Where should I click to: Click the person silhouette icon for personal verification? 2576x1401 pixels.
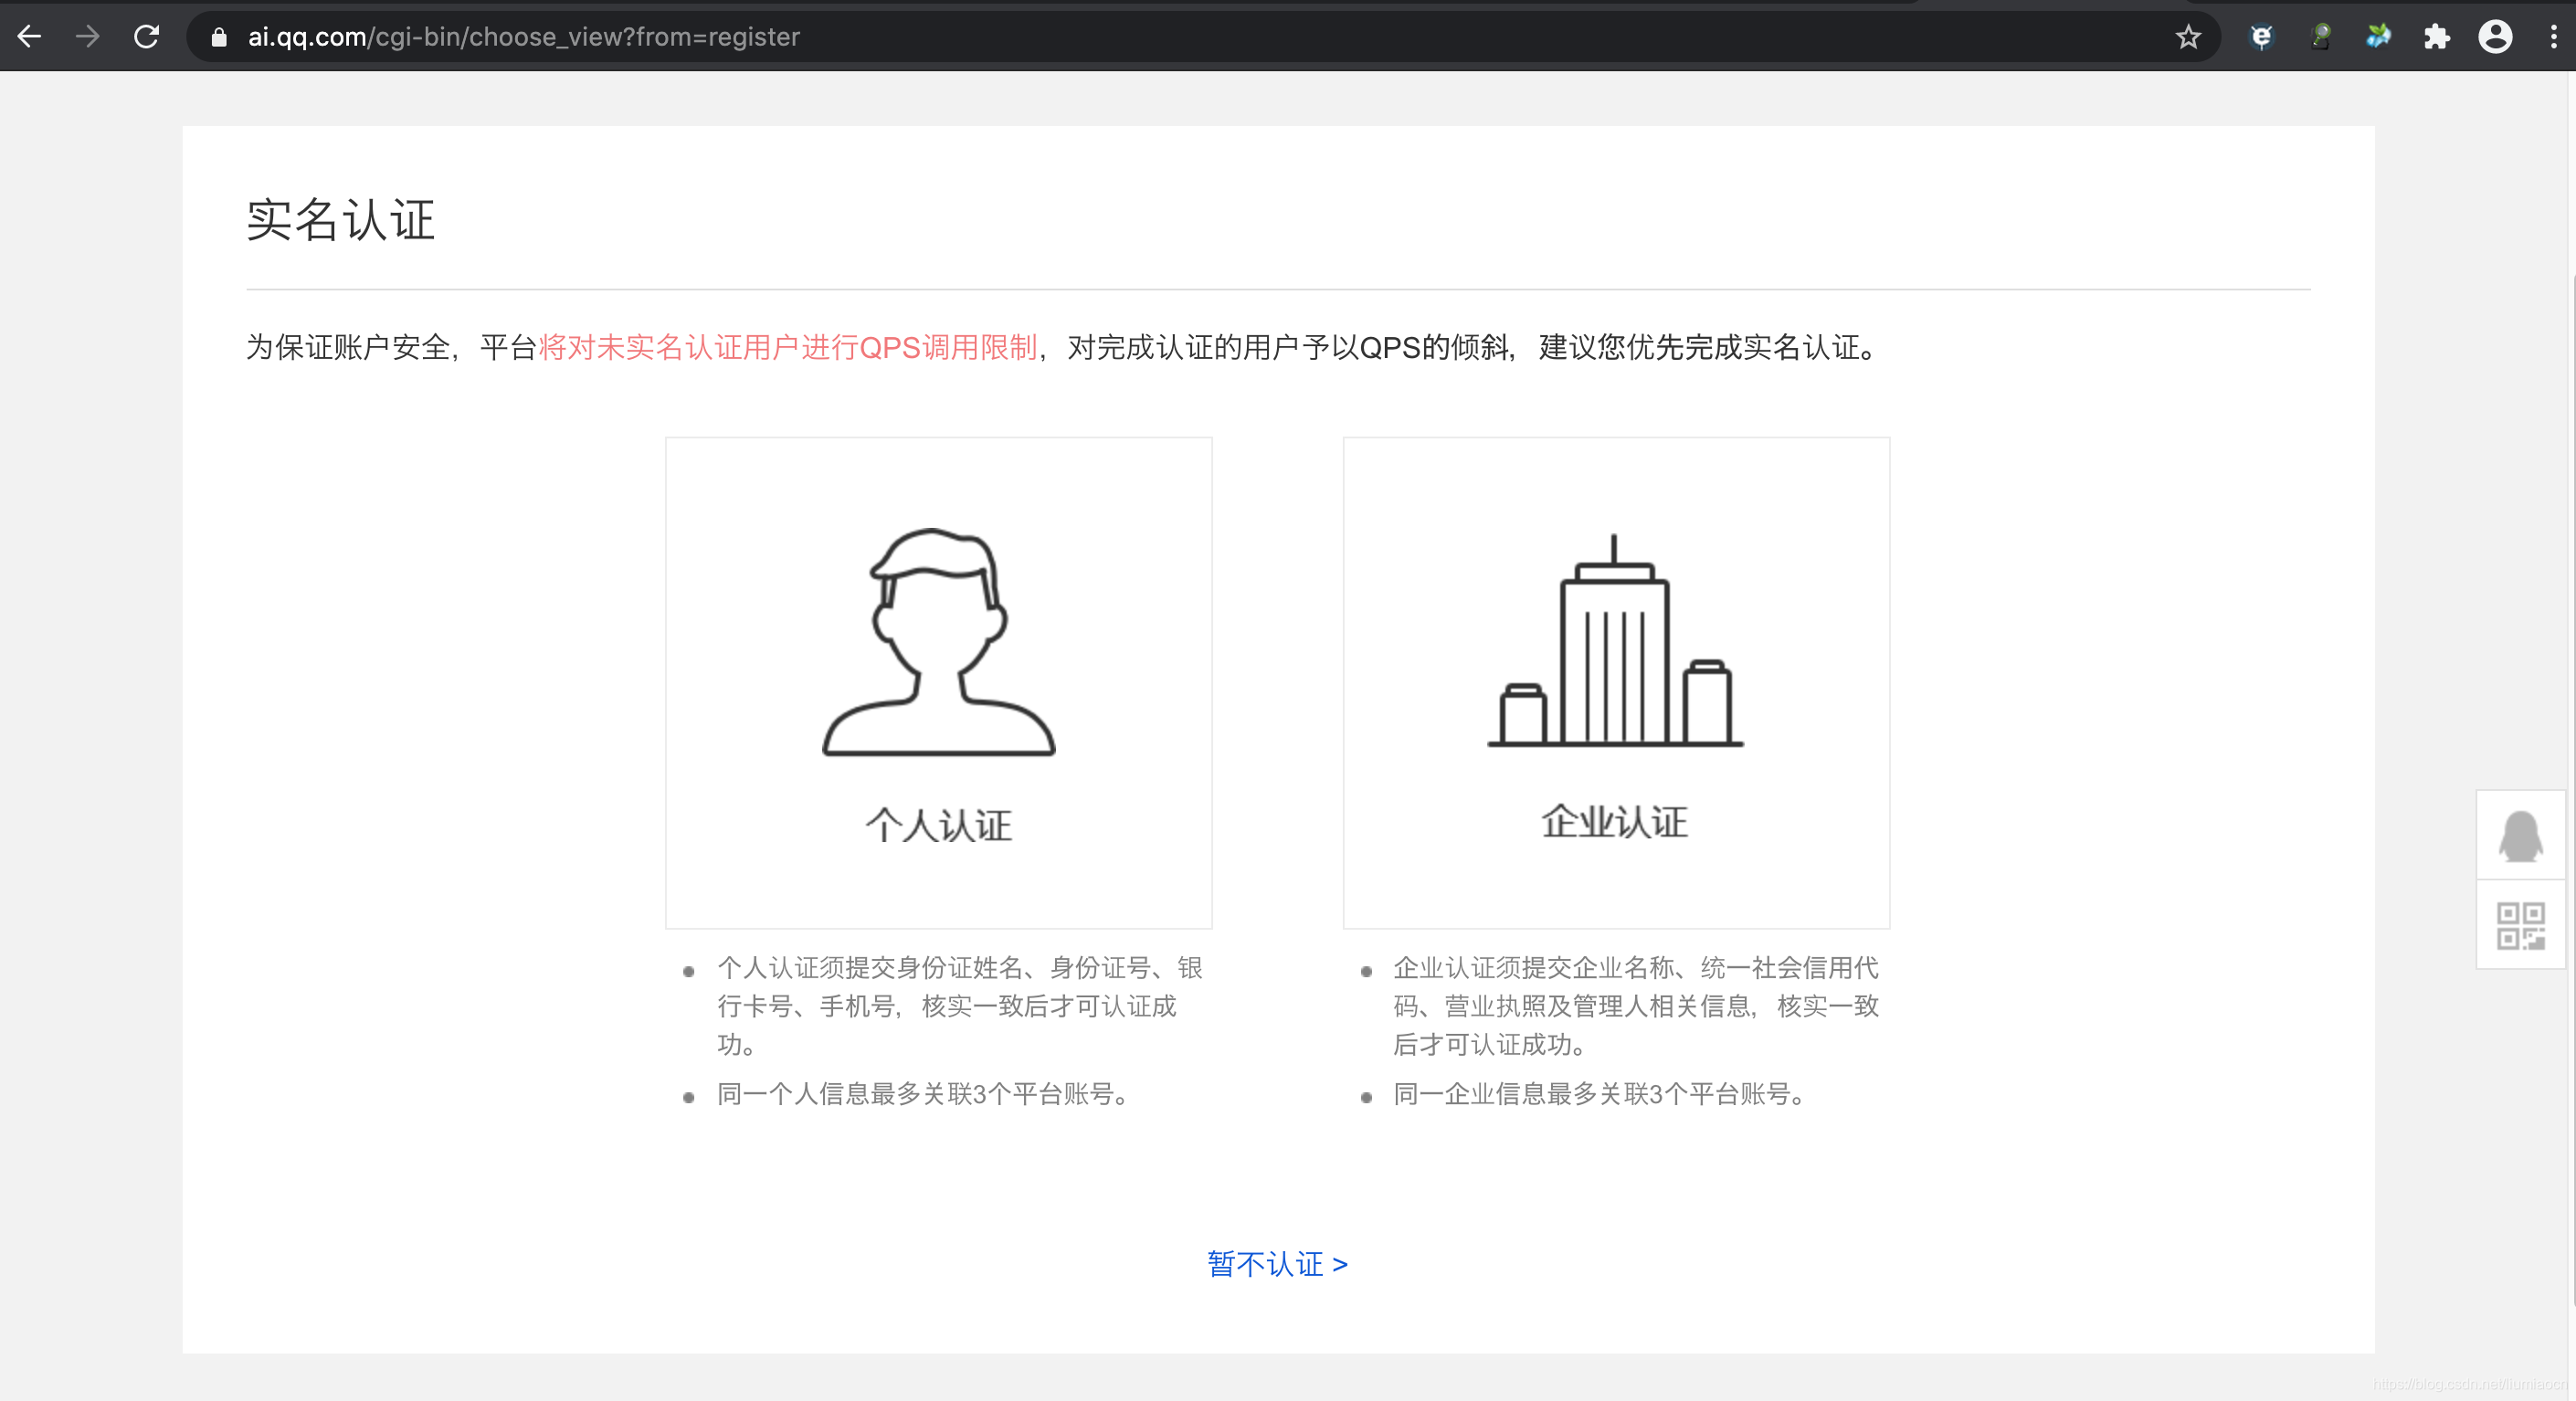938,642
